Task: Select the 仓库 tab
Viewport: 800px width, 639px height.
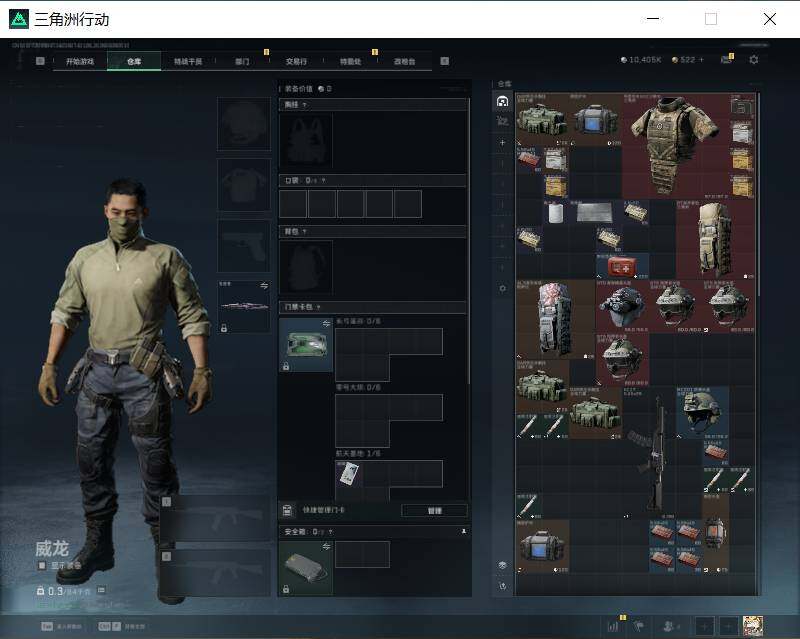Action: pyautogui.click(x=134, y=61)
